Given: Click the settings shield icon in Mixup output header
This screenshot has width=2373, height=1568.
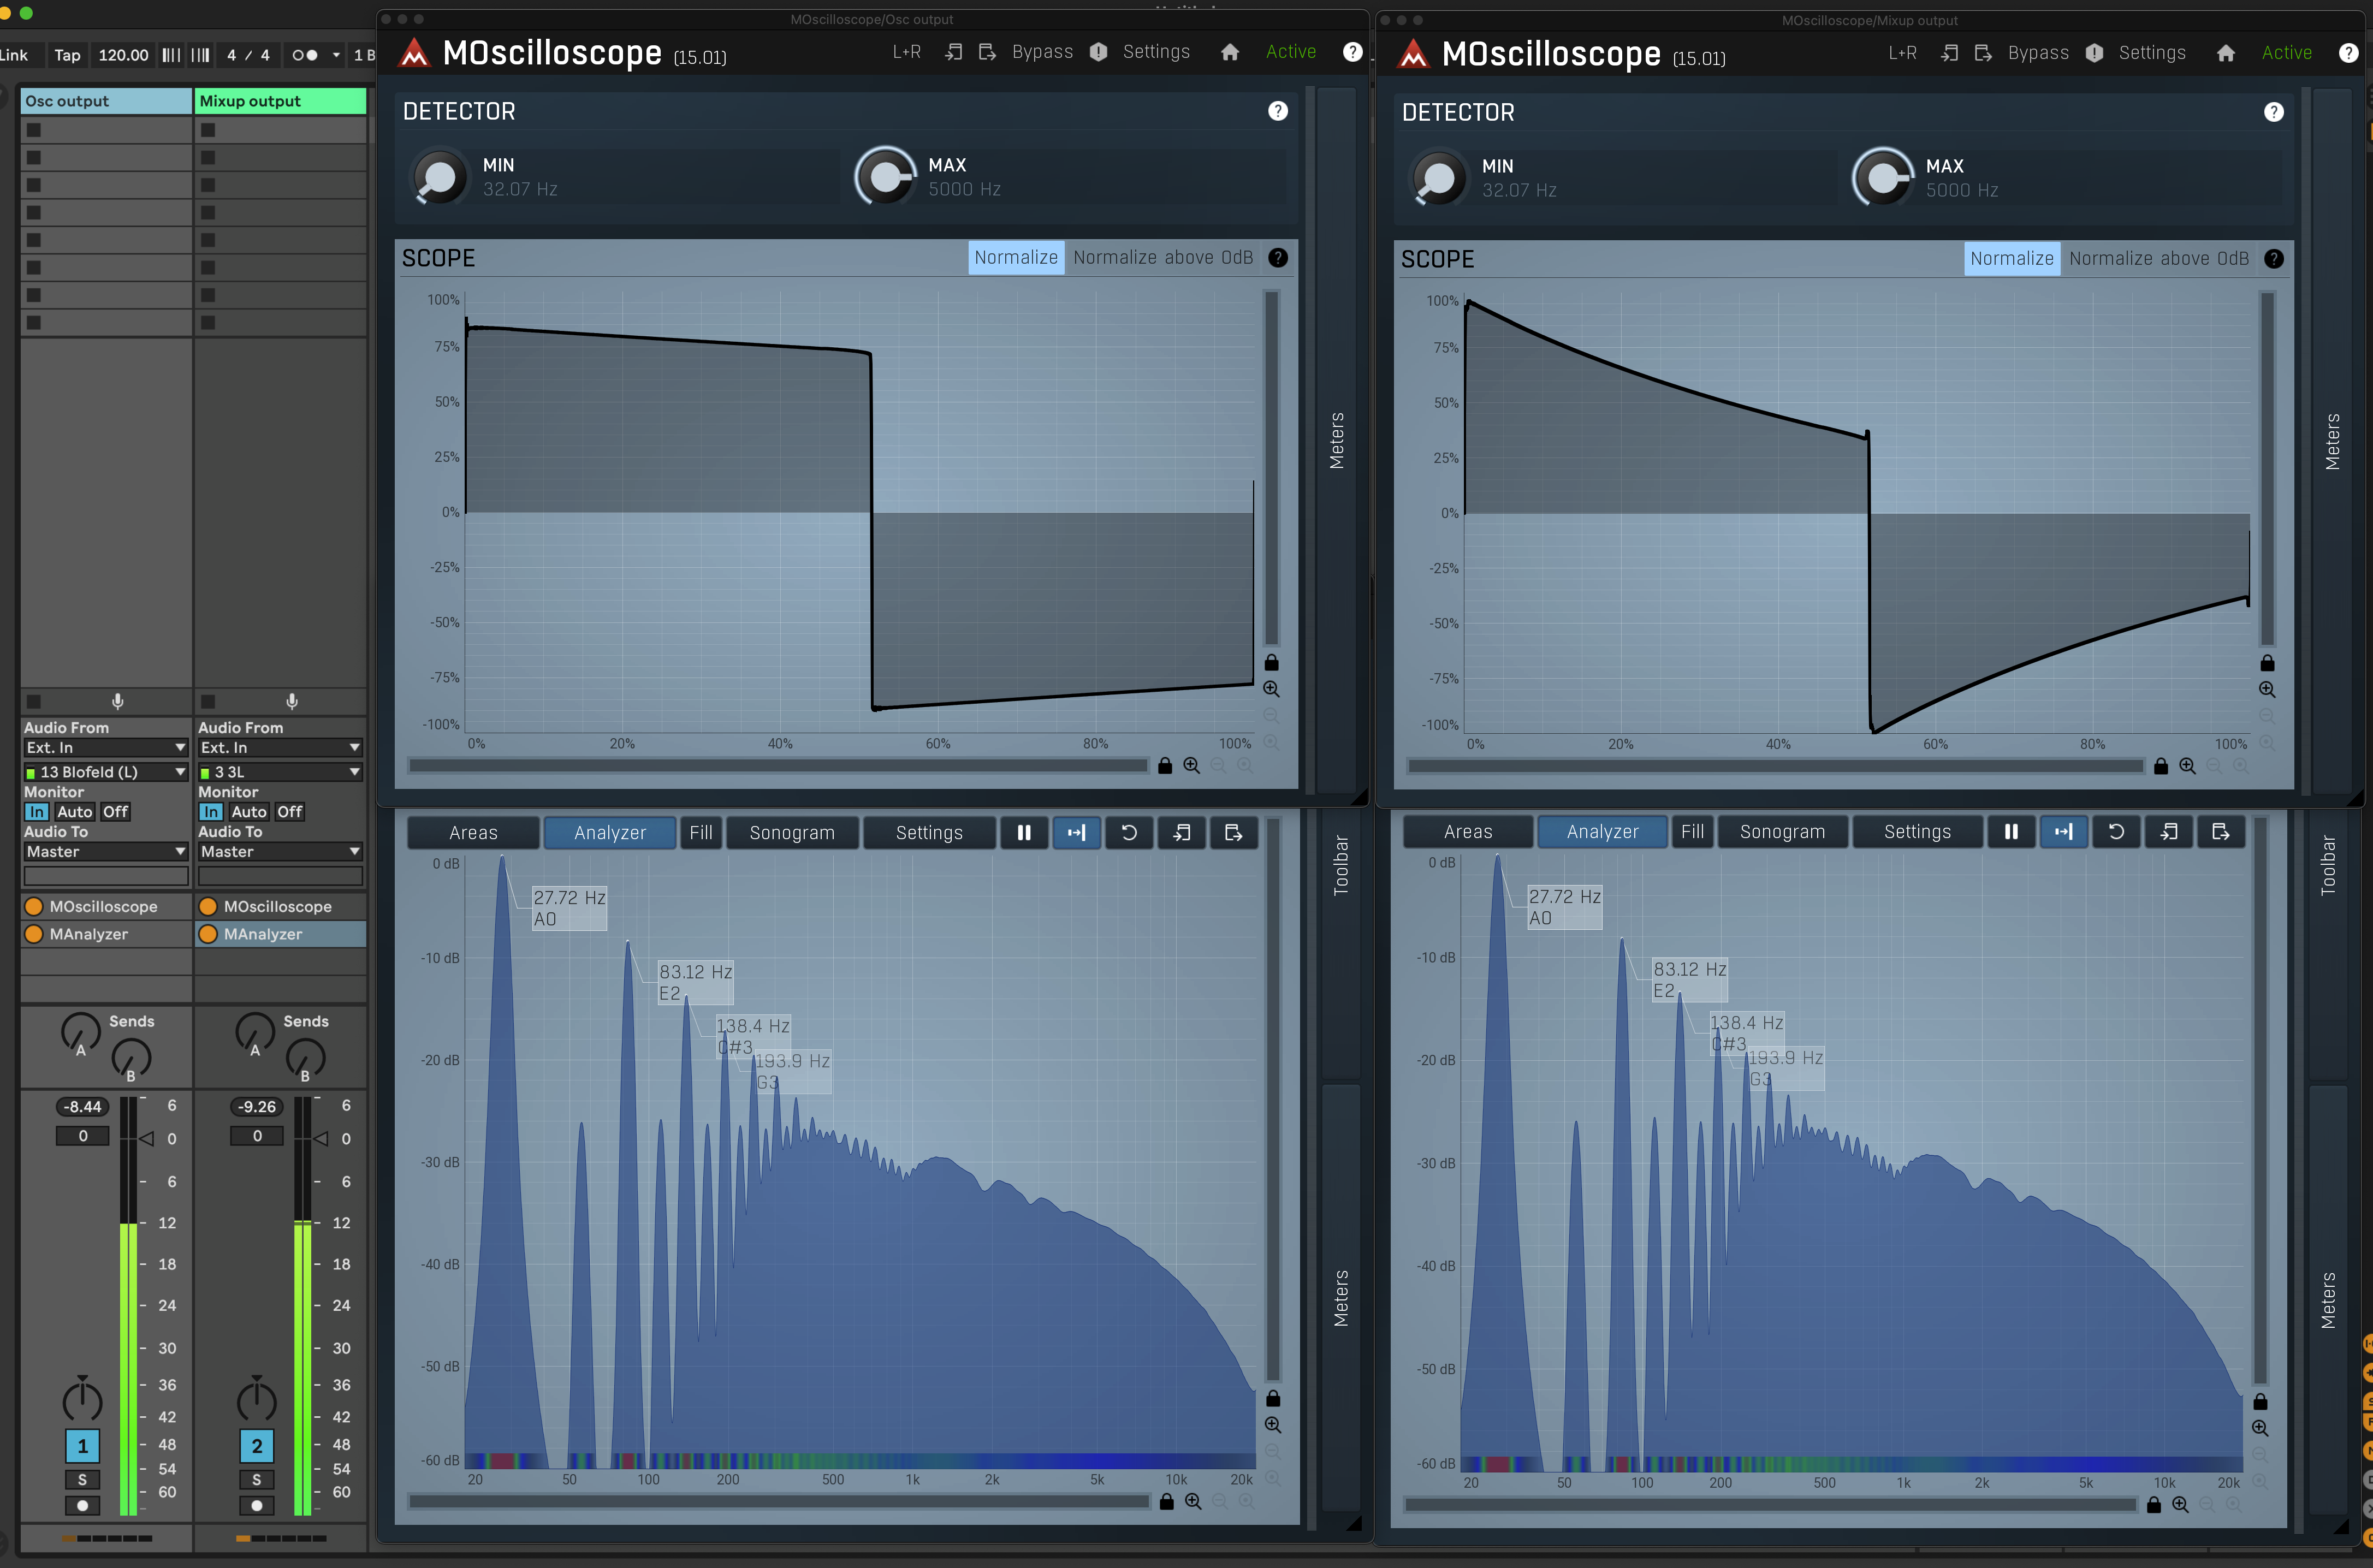Looking at the screenshot, I should click(x=2095, y=53).
